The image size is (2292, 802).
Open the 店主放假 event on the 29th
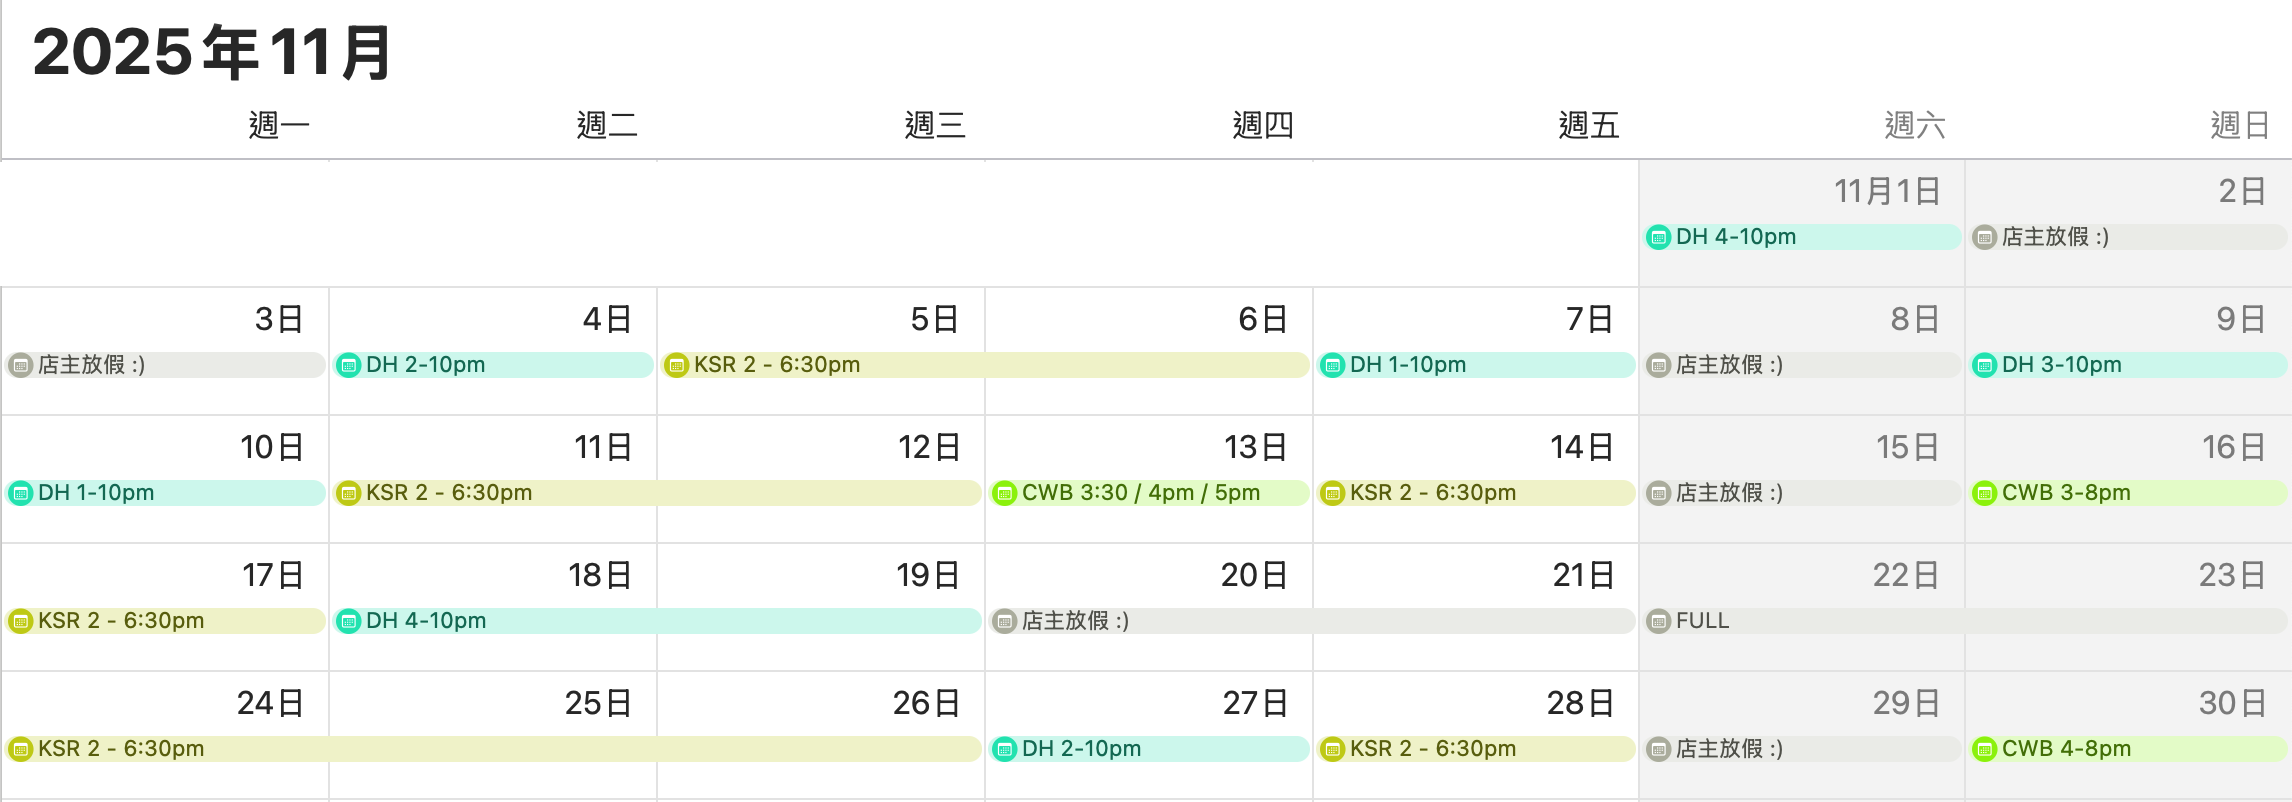click(1729, 749)
